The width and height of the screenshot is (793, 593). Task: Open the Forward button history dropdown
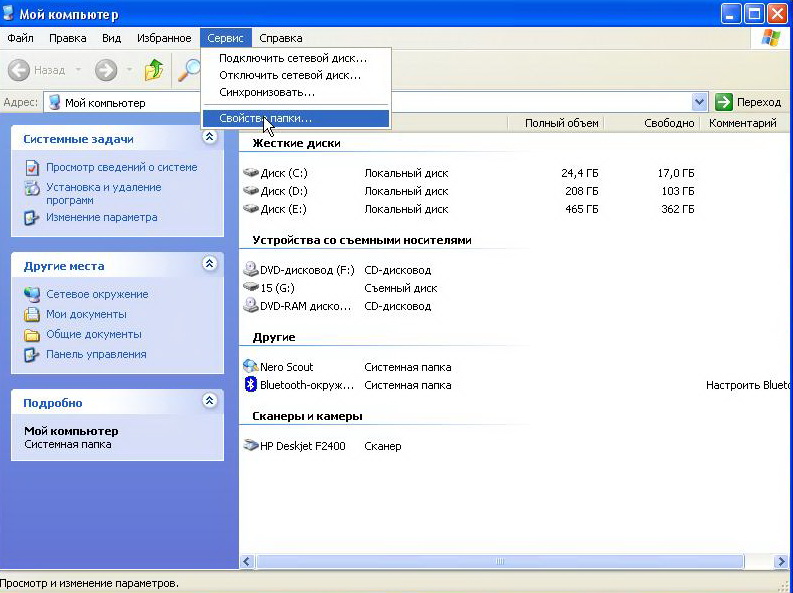tap(129, 70)
